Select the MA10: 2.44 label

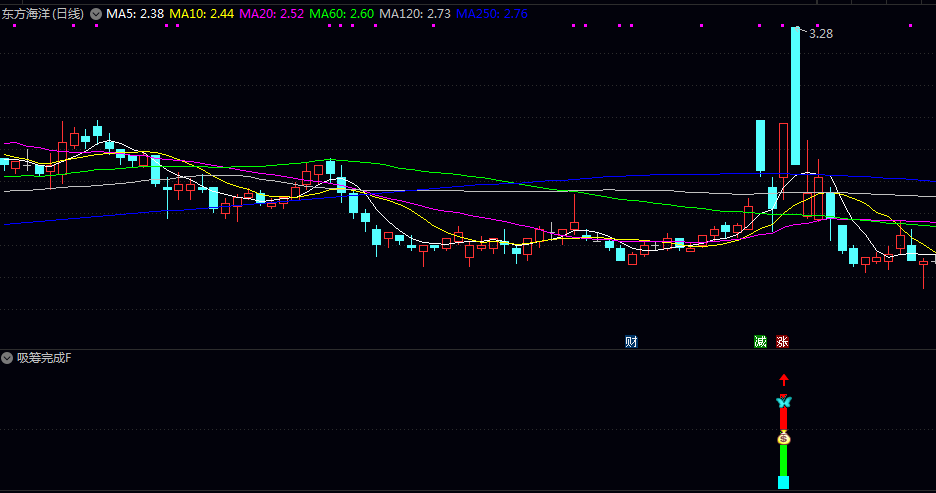tap(202, 14)
